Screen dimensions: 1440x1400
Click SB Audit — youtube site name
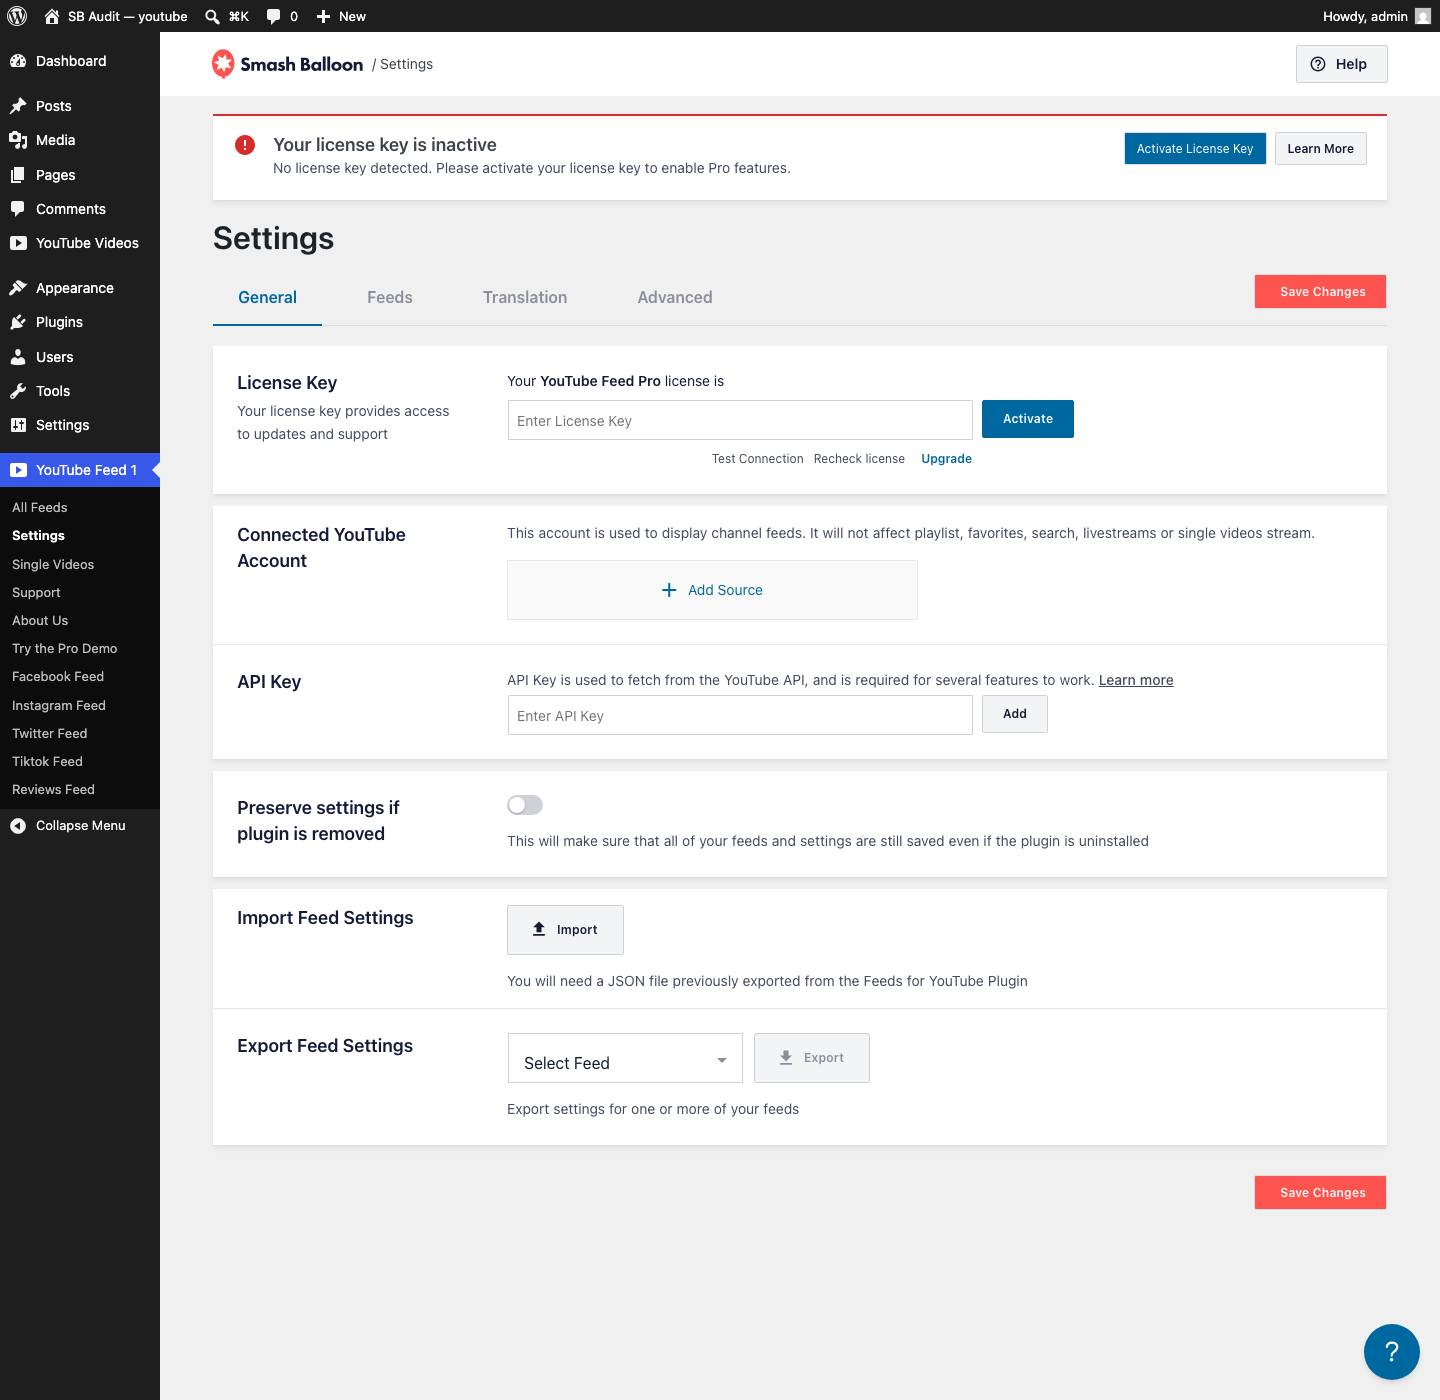128,16
